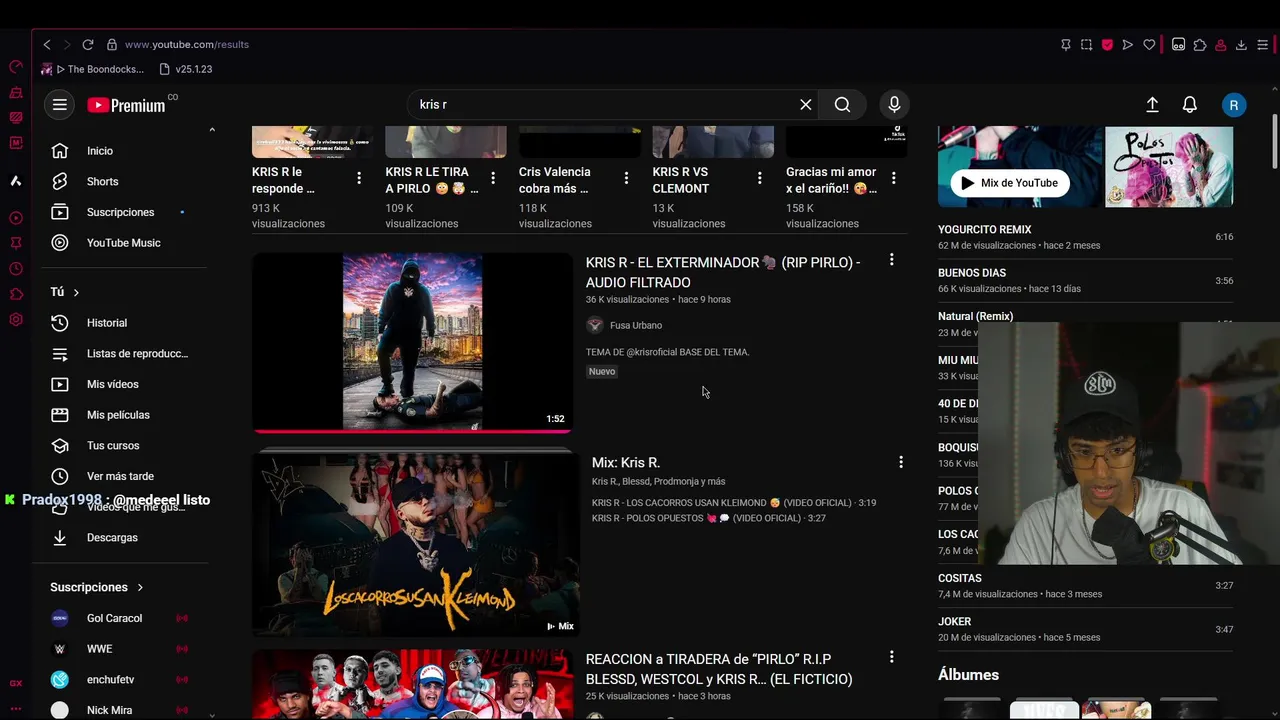Open the Fusa Urbano channel link
The width and height of the screenshot is (1280, 720).
click(x=636, y=325)
